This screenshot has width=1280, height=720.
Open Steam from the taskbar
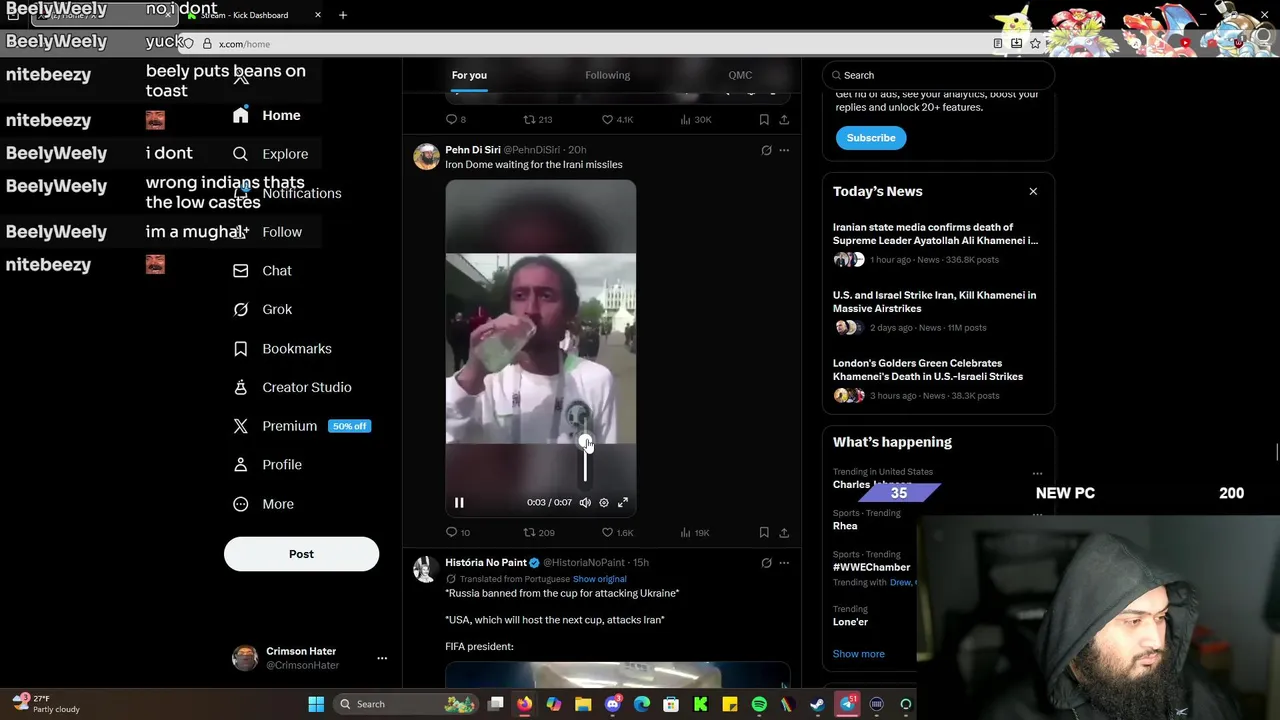click(x=817, y=704)
